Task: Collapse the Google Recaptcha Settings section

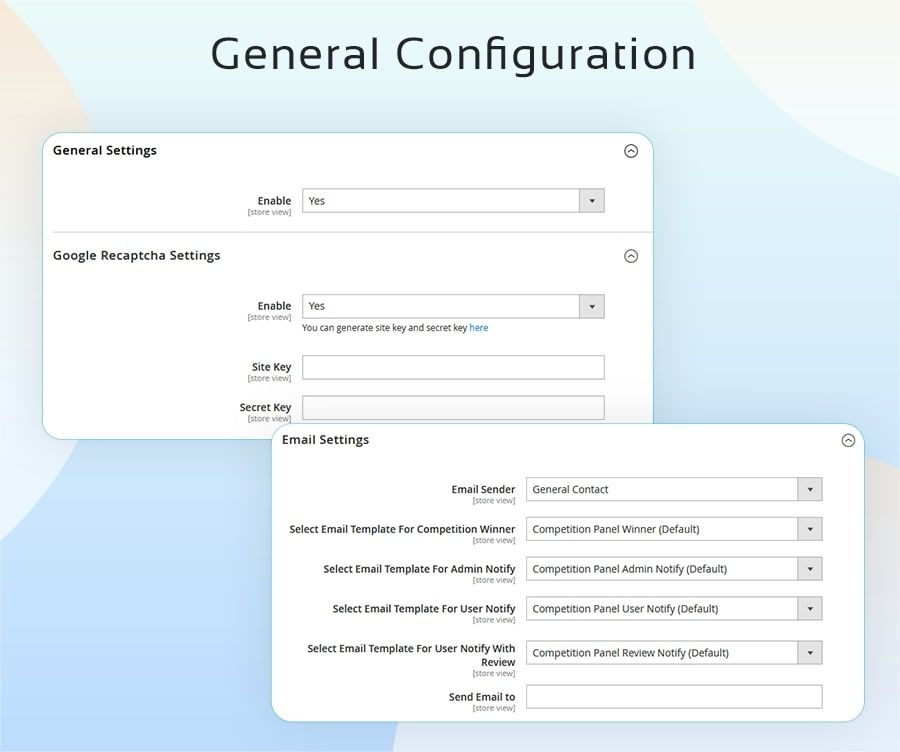Action: coord(631,256)
